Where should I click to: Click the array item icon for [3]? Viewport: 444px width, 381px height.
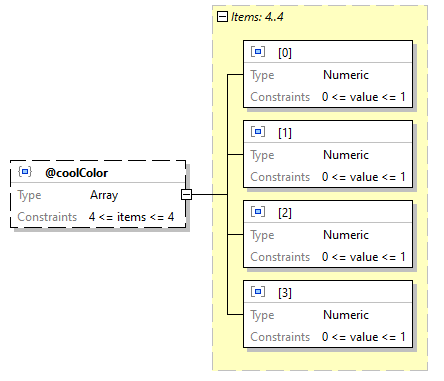coord(258,292)
